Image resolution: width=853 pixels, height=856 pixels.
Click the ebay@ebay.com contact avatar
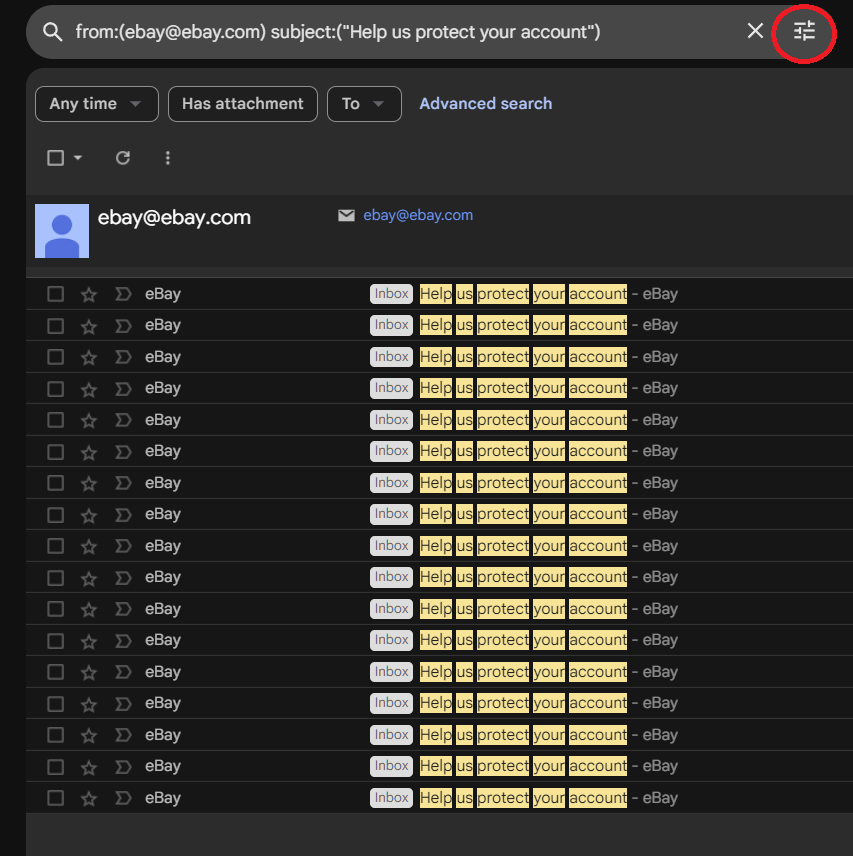point(62,230)
